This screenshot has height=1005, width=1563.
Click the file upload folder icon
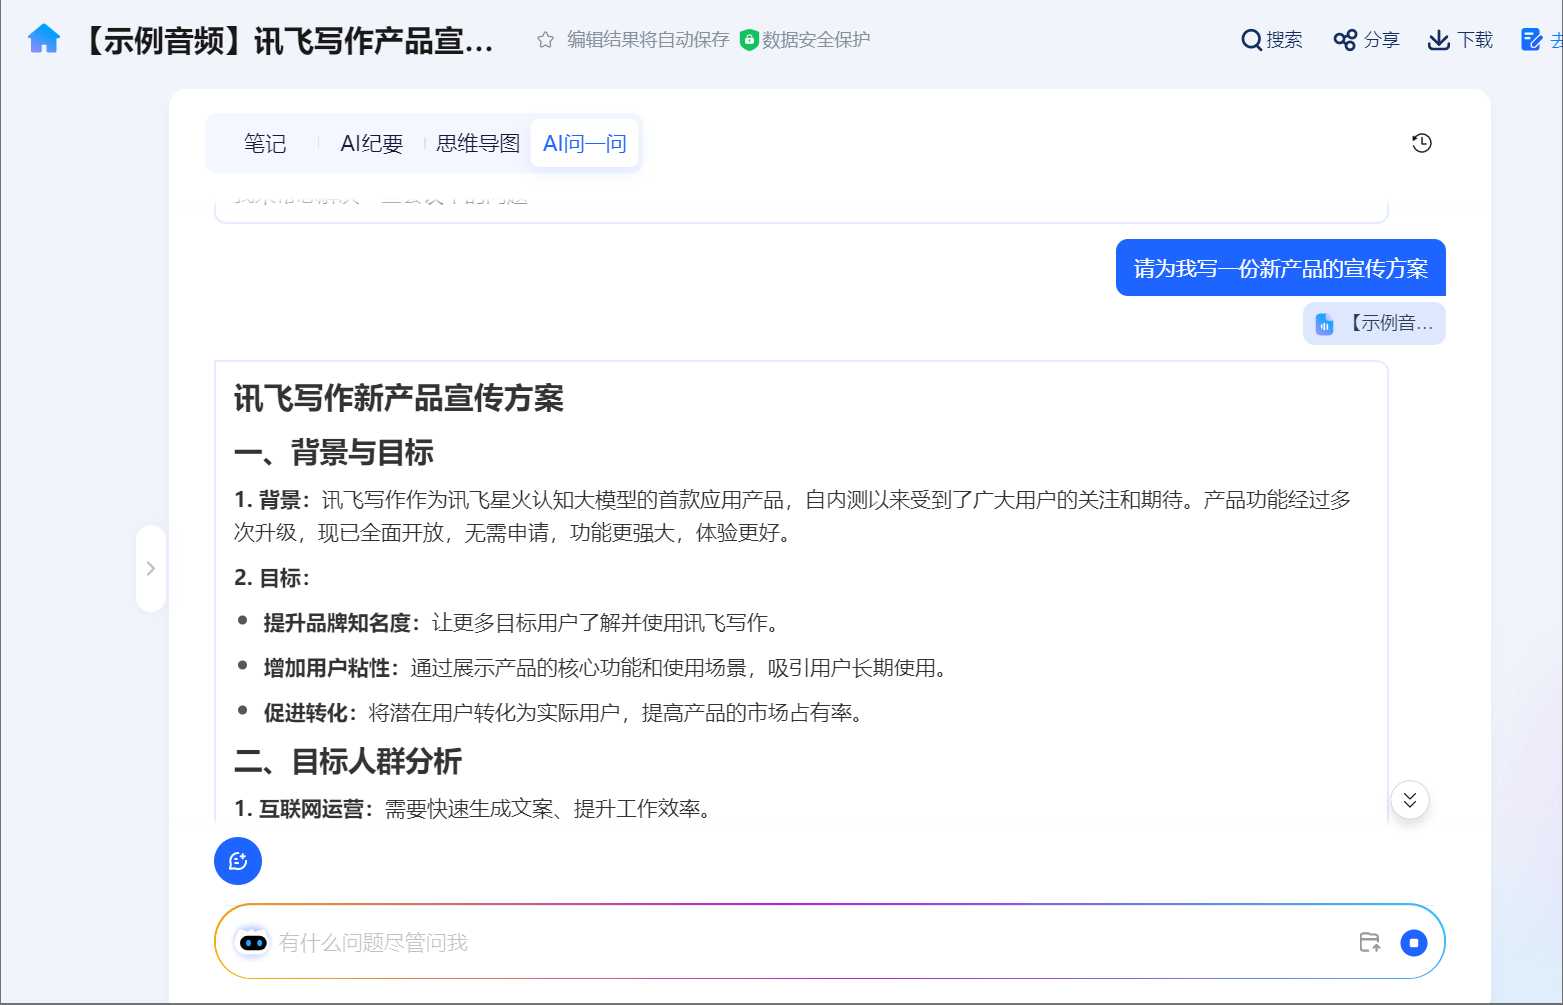(x=1370, y=942)
